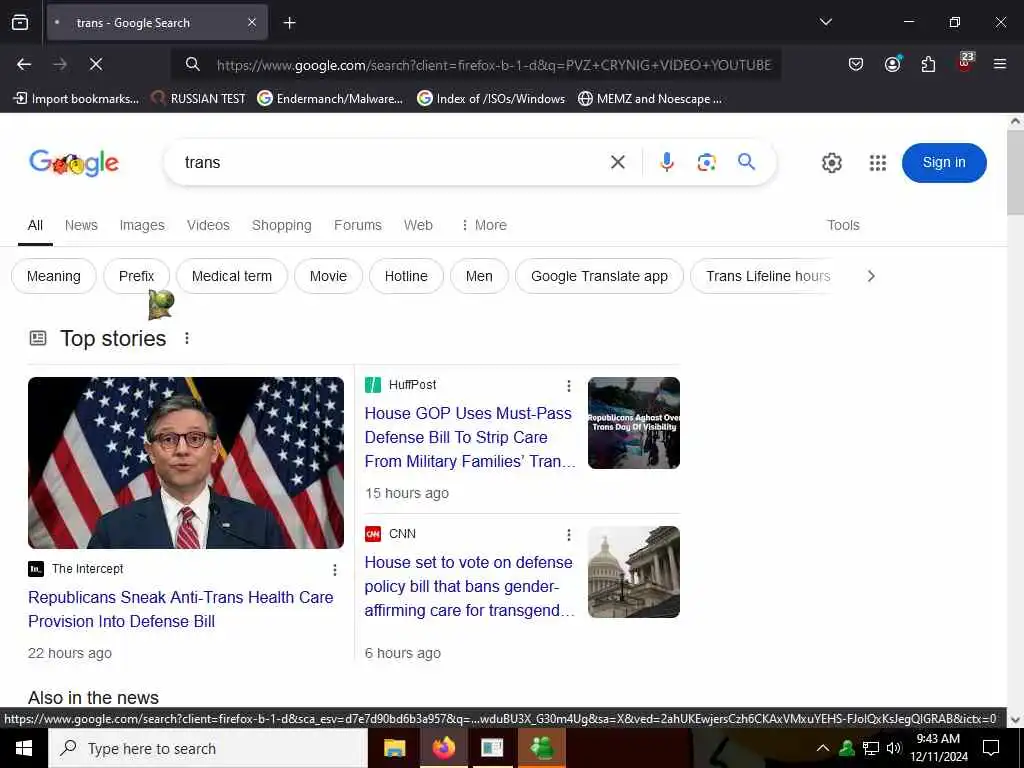Click the blue magnifier search button
1024x768 pixels.
click(746, 161)
